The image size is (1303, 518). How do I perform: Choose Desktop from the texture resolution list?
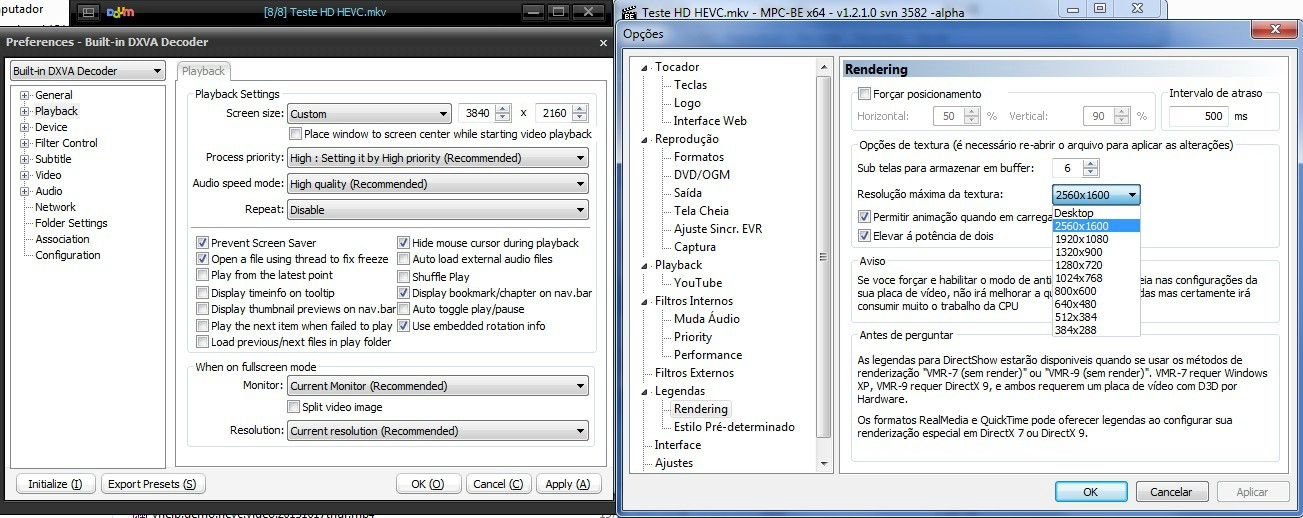(1096, 213)
